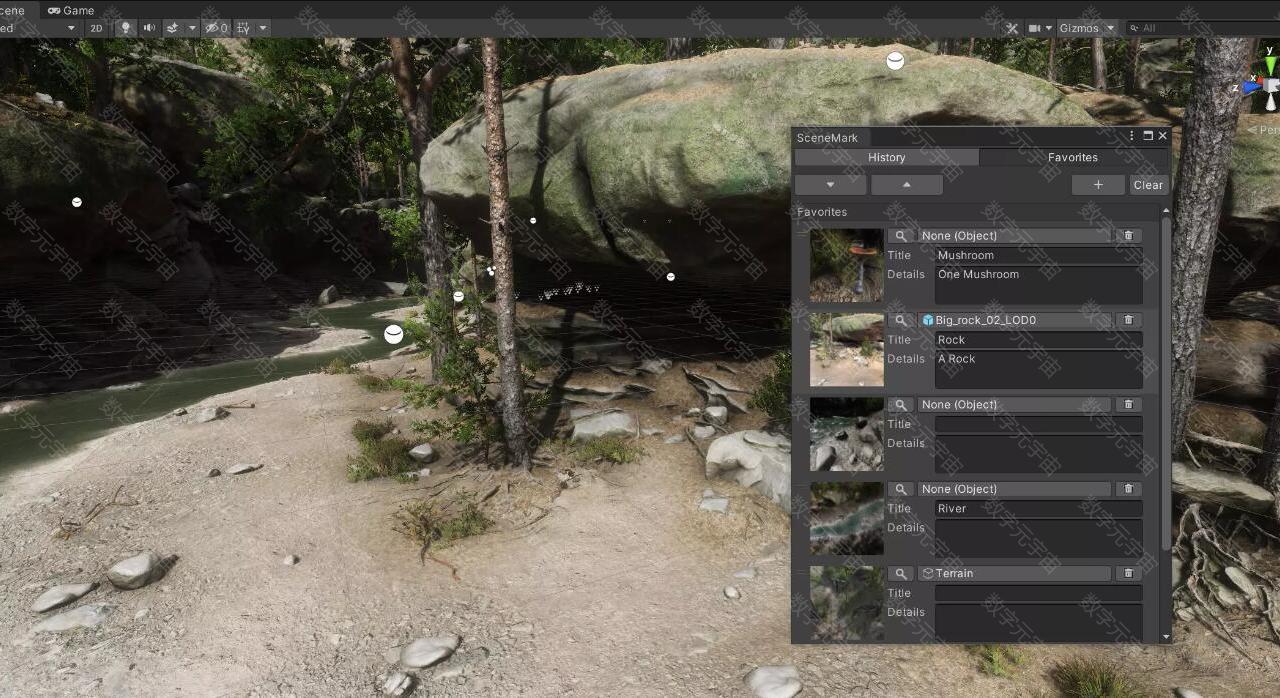Select River favorite thumbnail
1280x698 pixels.
click(847, 519)
